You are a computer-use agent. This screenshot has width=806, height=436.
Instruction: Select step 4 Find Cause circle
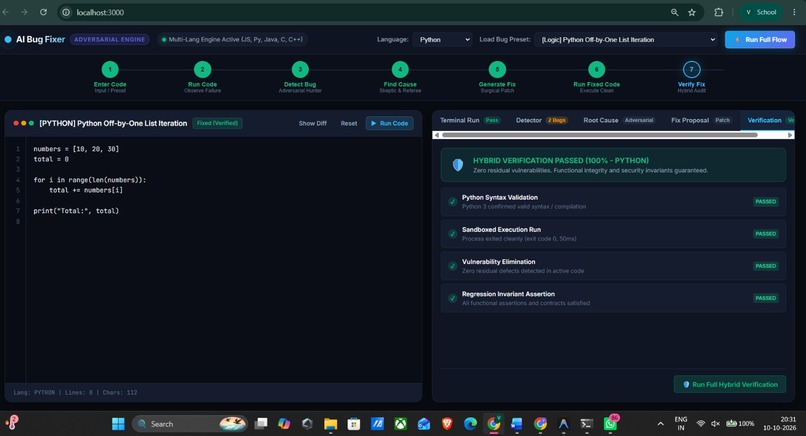tap(400, 69)
